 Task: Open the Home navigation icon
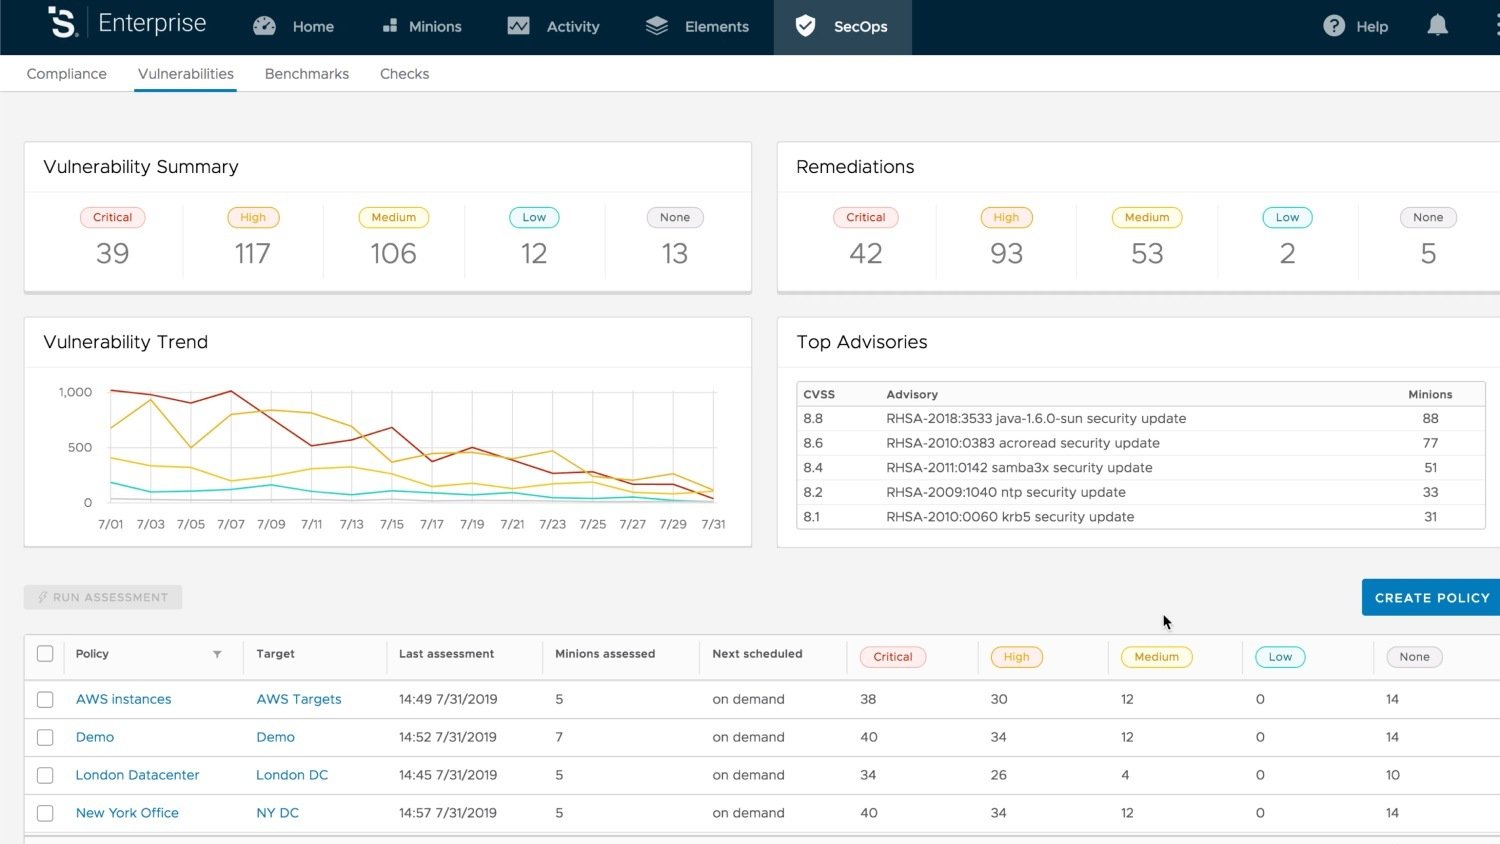[264, 26]
